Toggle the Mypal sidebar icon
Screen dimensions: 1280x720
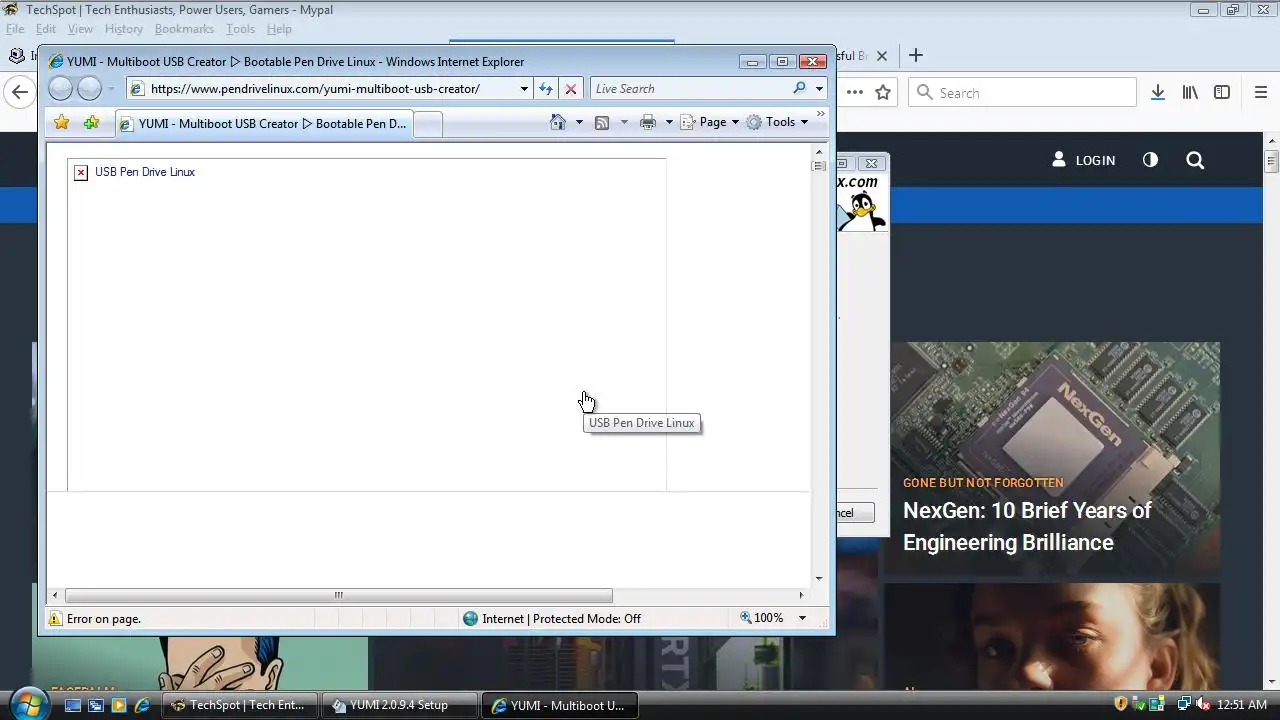coord(1222,92)
